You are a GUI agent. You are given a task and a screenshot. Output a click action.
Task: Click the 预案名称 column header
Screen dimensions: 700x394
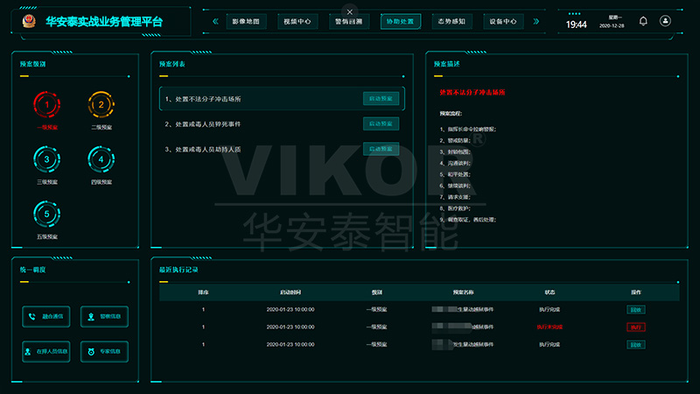[463, 292]
